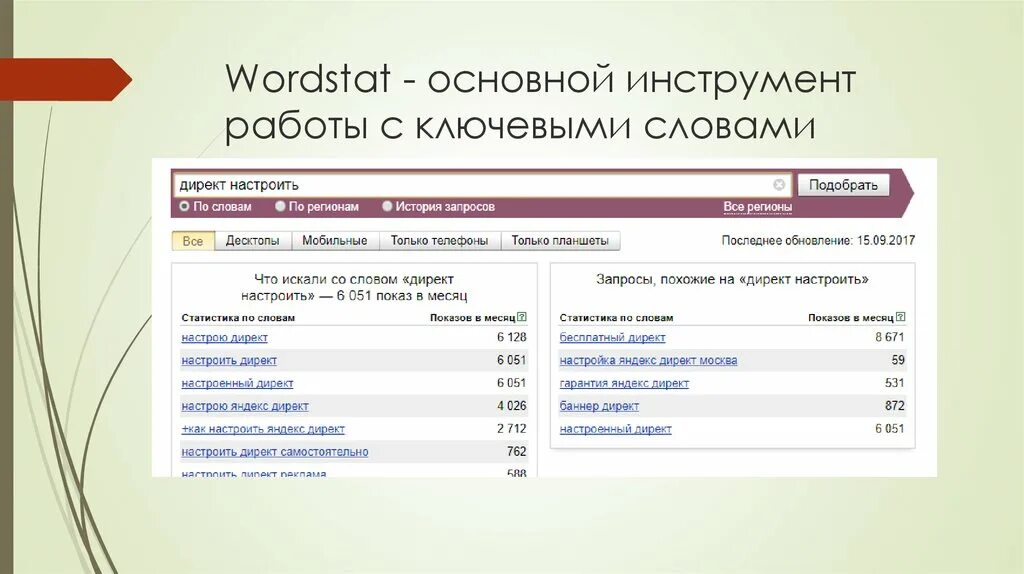Open the 'гарантия яндекс директ' link
Image resolution: width=1024 pixels, height=574 pixels.
click(624, 383)
